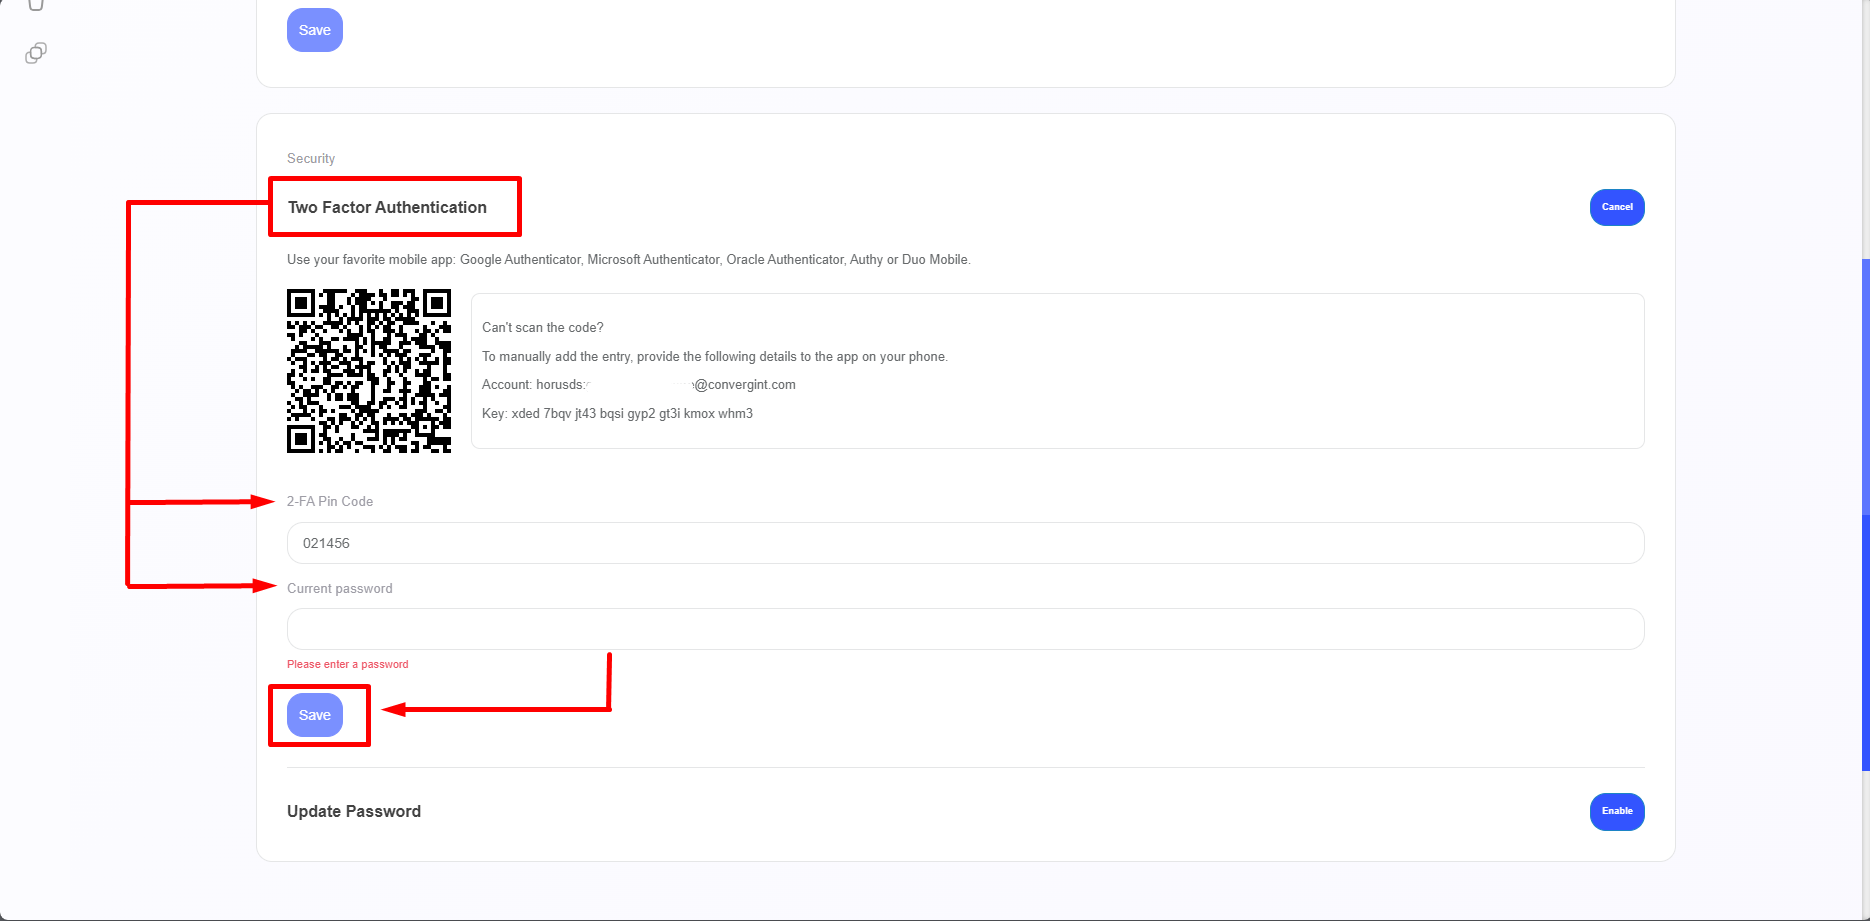Image resolution: width=1870 pixels, height=921 pixels.
Task: Click the "Please enter a password" error message
Action: 348,664
